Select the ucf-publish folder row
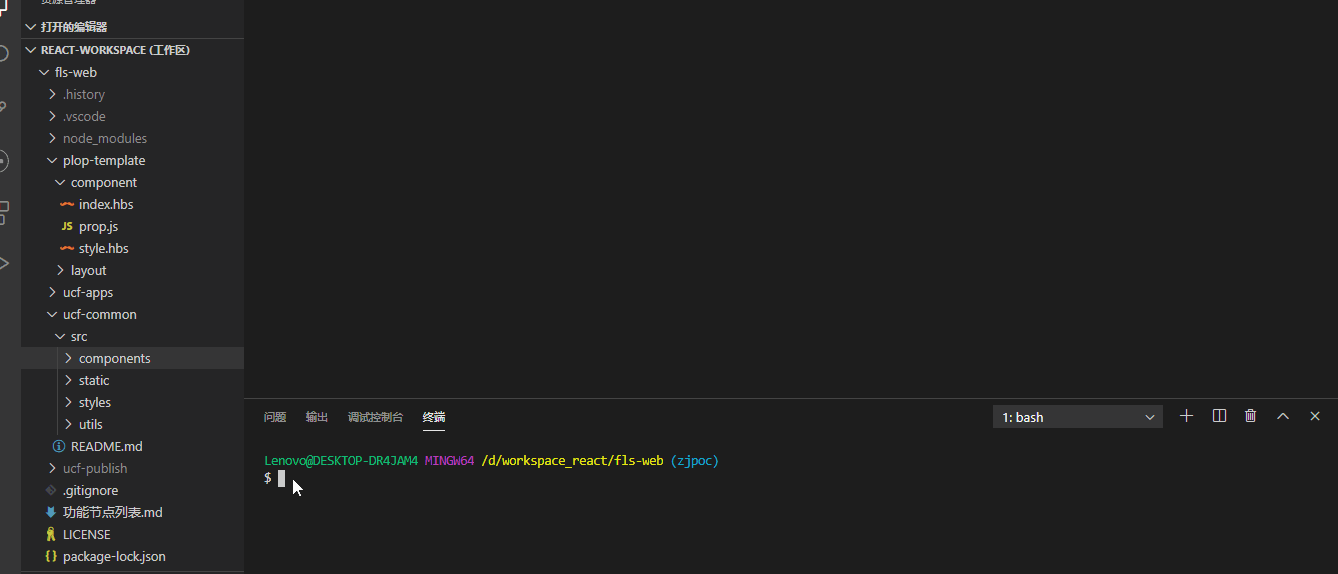 point(132,468)
